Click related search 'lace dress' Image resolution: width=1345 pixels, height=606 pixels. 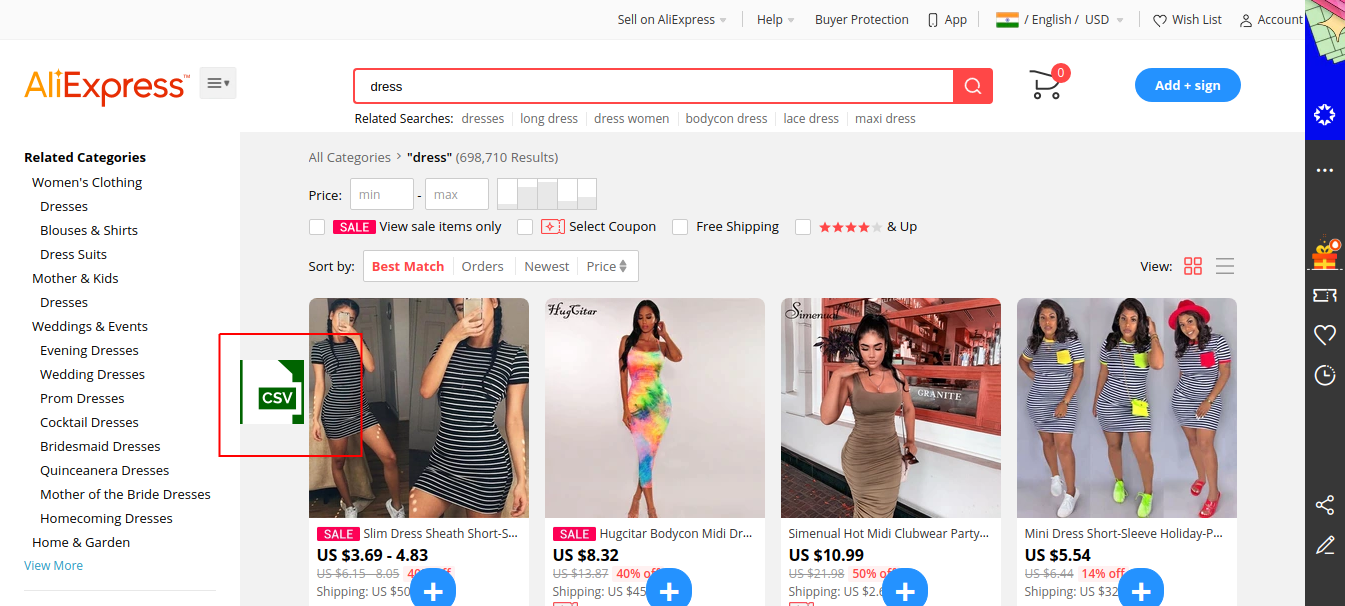coord(811,118)
